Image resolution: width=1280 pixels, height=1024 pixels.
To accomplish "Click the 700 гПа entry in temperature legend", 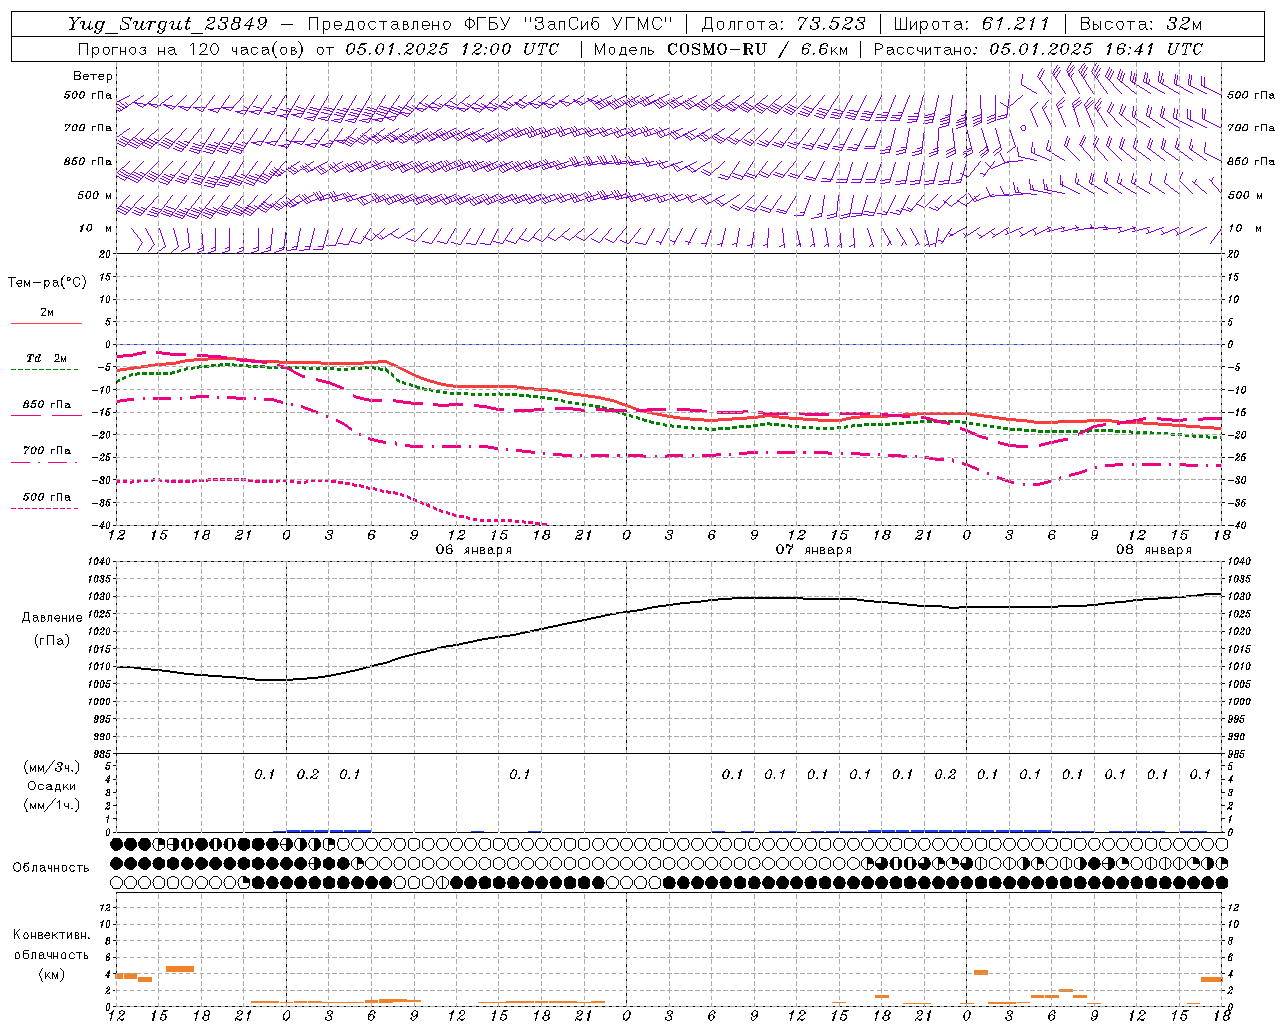I will (x=47, y=451).
